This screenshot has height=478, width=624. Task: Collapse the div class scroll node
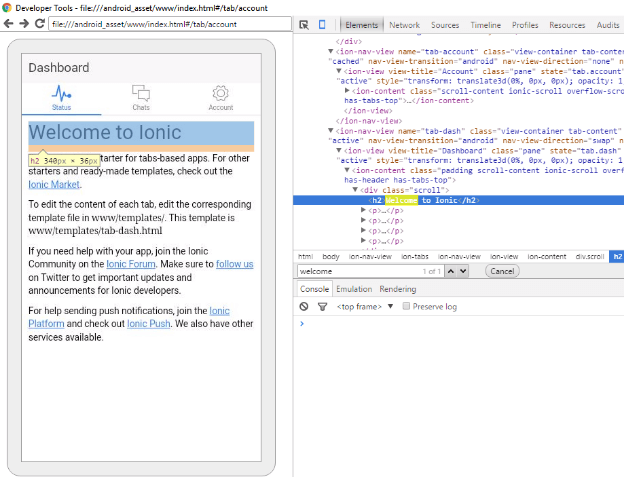(354, 189)
